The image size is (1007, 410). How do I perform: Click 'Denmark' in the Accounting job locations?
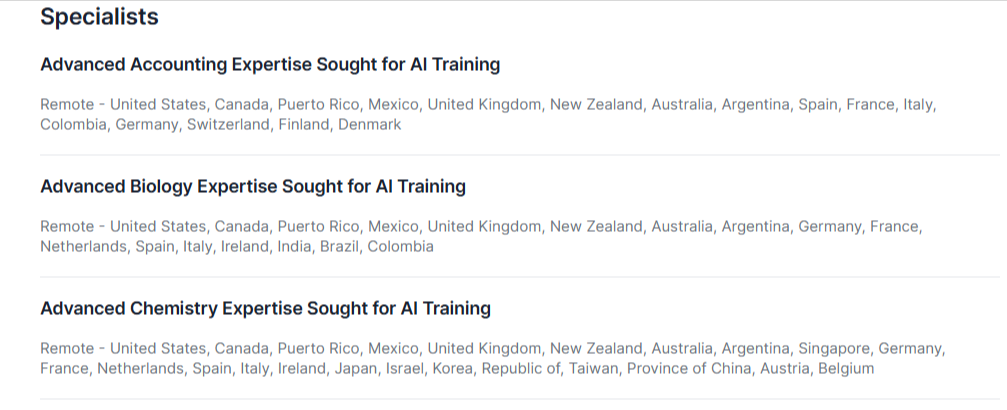click(369, 125)
